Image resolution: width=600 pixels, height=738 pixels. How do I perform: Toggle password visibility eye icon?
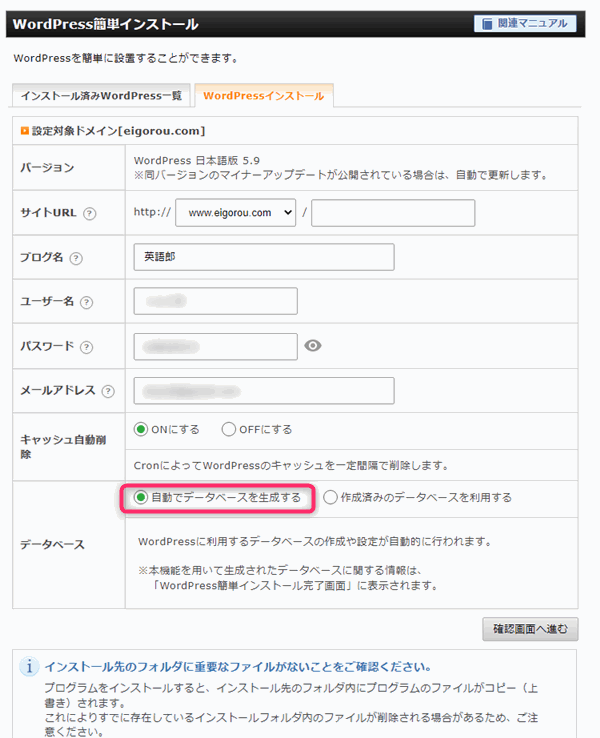click(312, 346)
